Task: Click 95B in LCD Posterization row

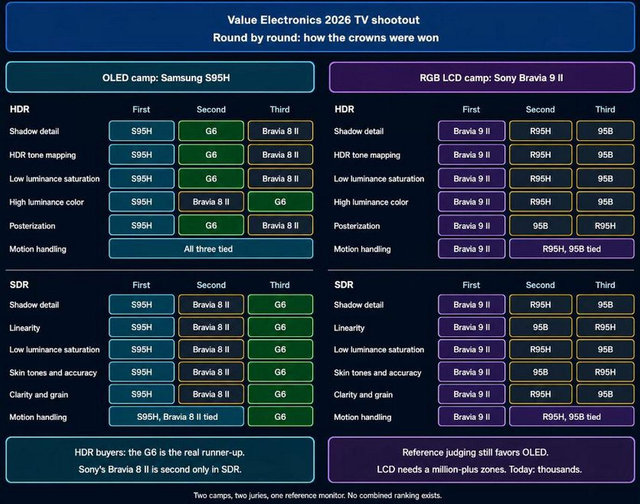Action: (540, 225)
